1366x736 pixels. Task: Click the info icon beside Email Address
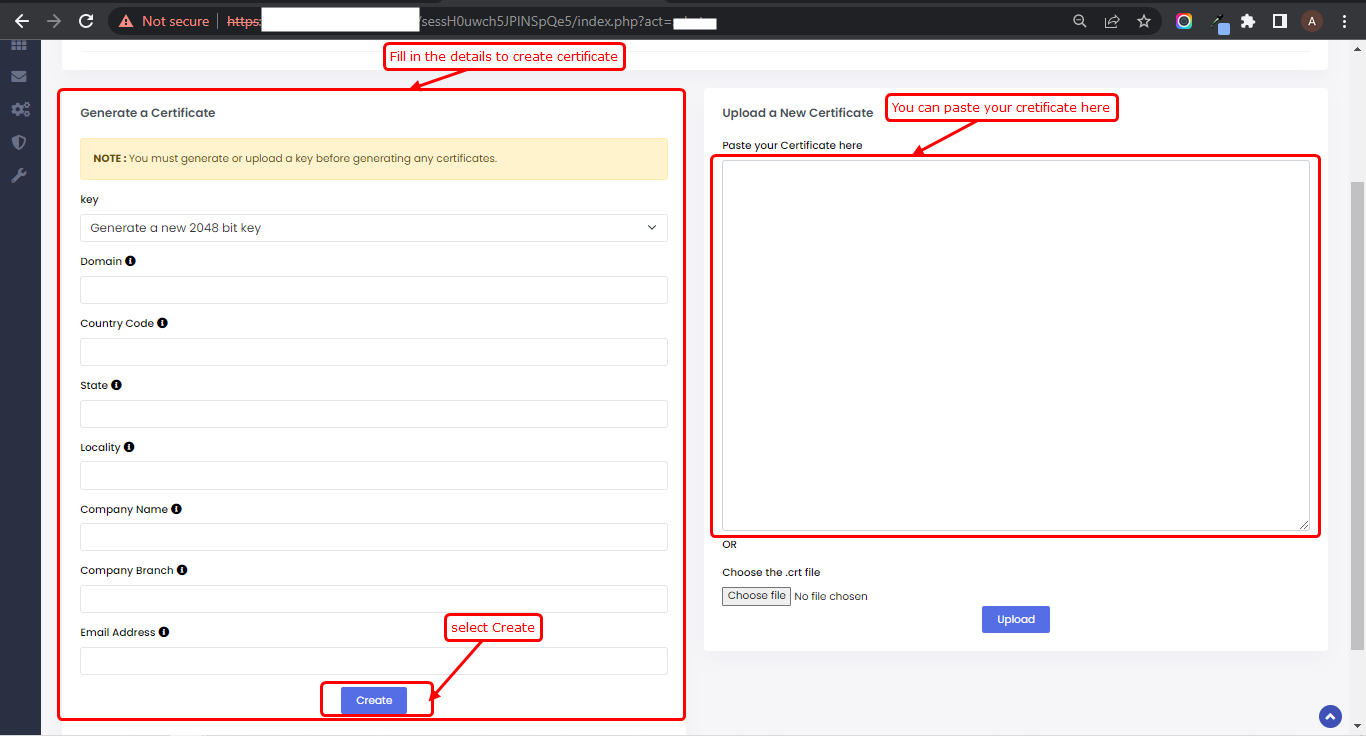164,632
